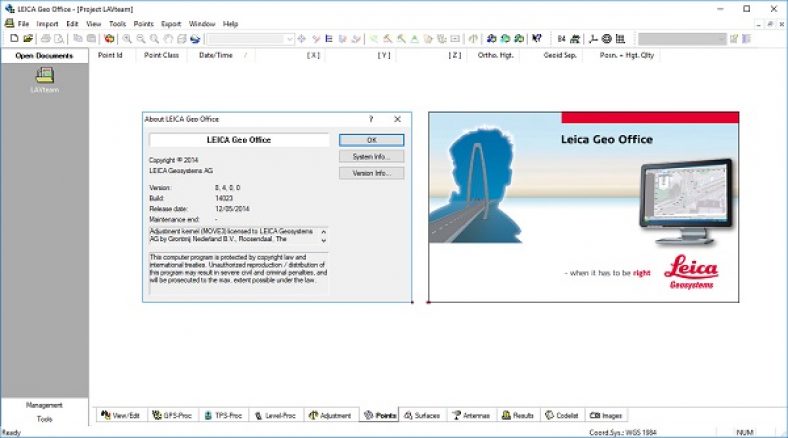Click the blue list-lines toolbar icon

[329, 39]
